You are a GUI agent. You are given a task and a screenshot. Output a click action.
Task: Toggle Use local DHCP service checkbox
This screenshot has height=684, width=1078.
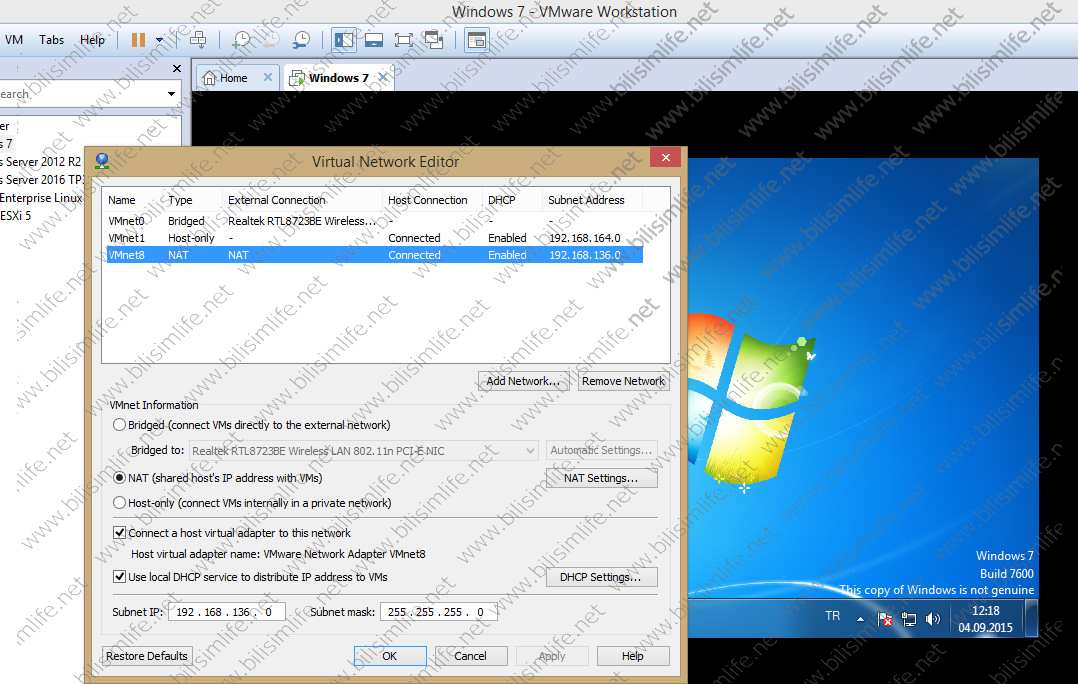point(120,577)
